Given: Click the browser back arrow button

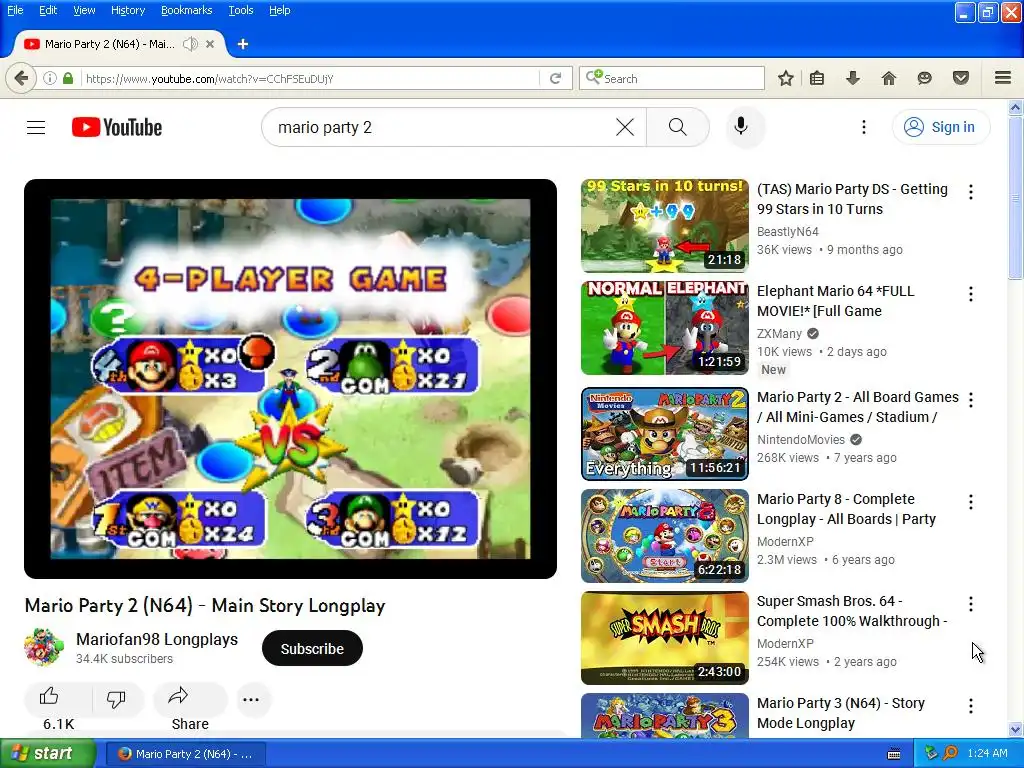Looking at the screenshot, I should coord(21,78).
